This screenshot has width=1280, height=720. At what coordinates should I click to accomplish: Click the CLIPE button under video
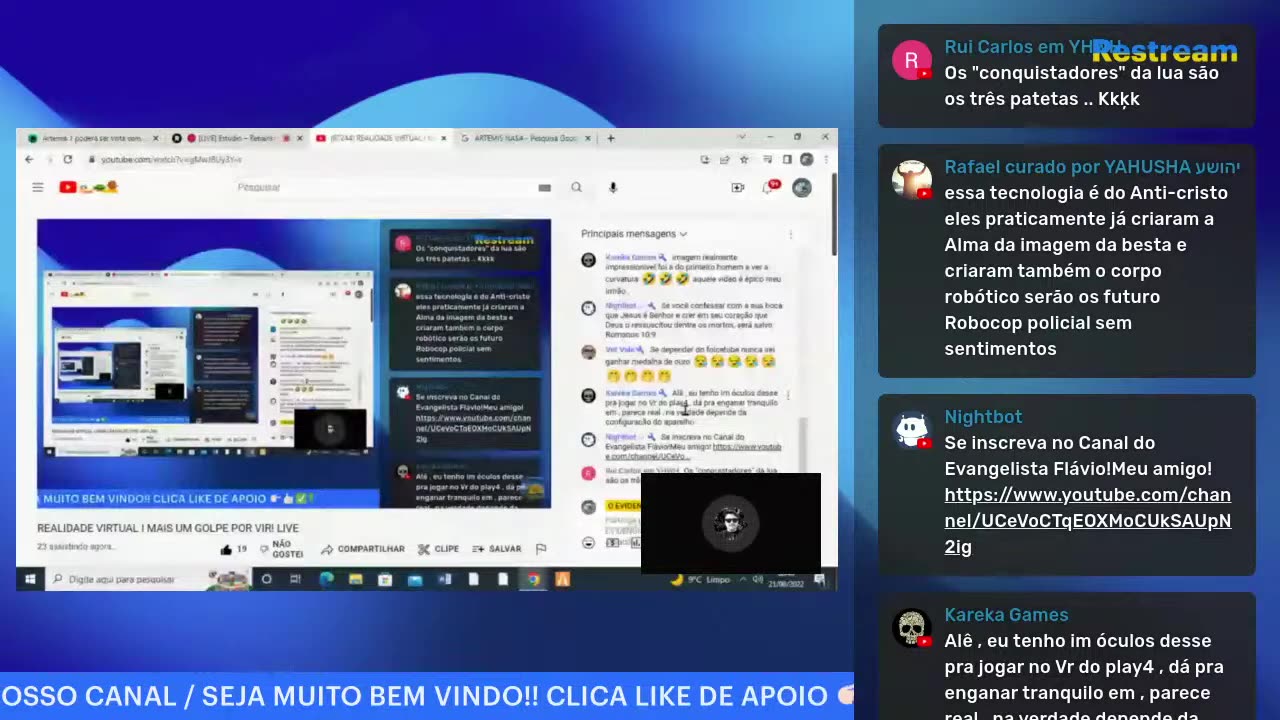click(x=438, y=549)
